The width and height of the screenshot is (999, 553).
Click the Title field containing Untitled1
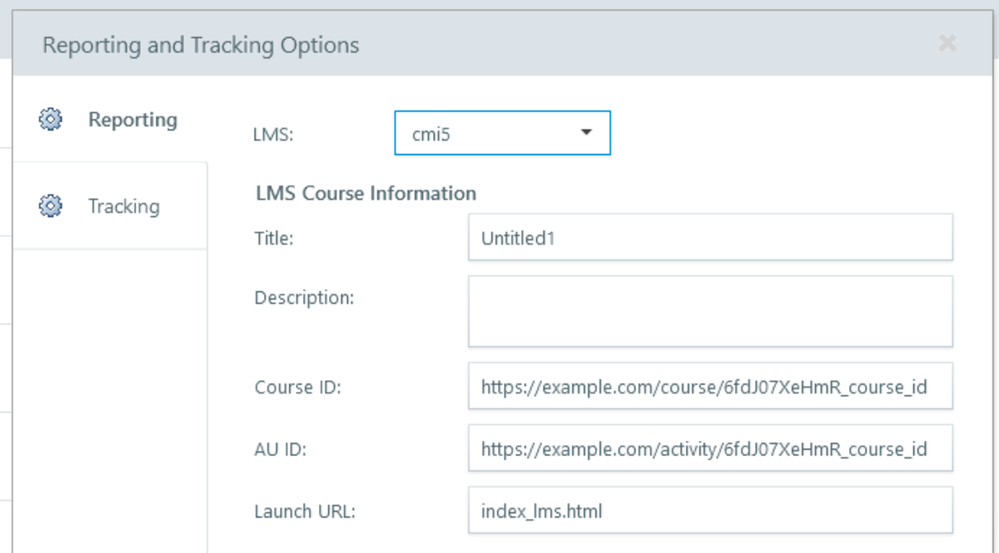click(x=710, y=239)
